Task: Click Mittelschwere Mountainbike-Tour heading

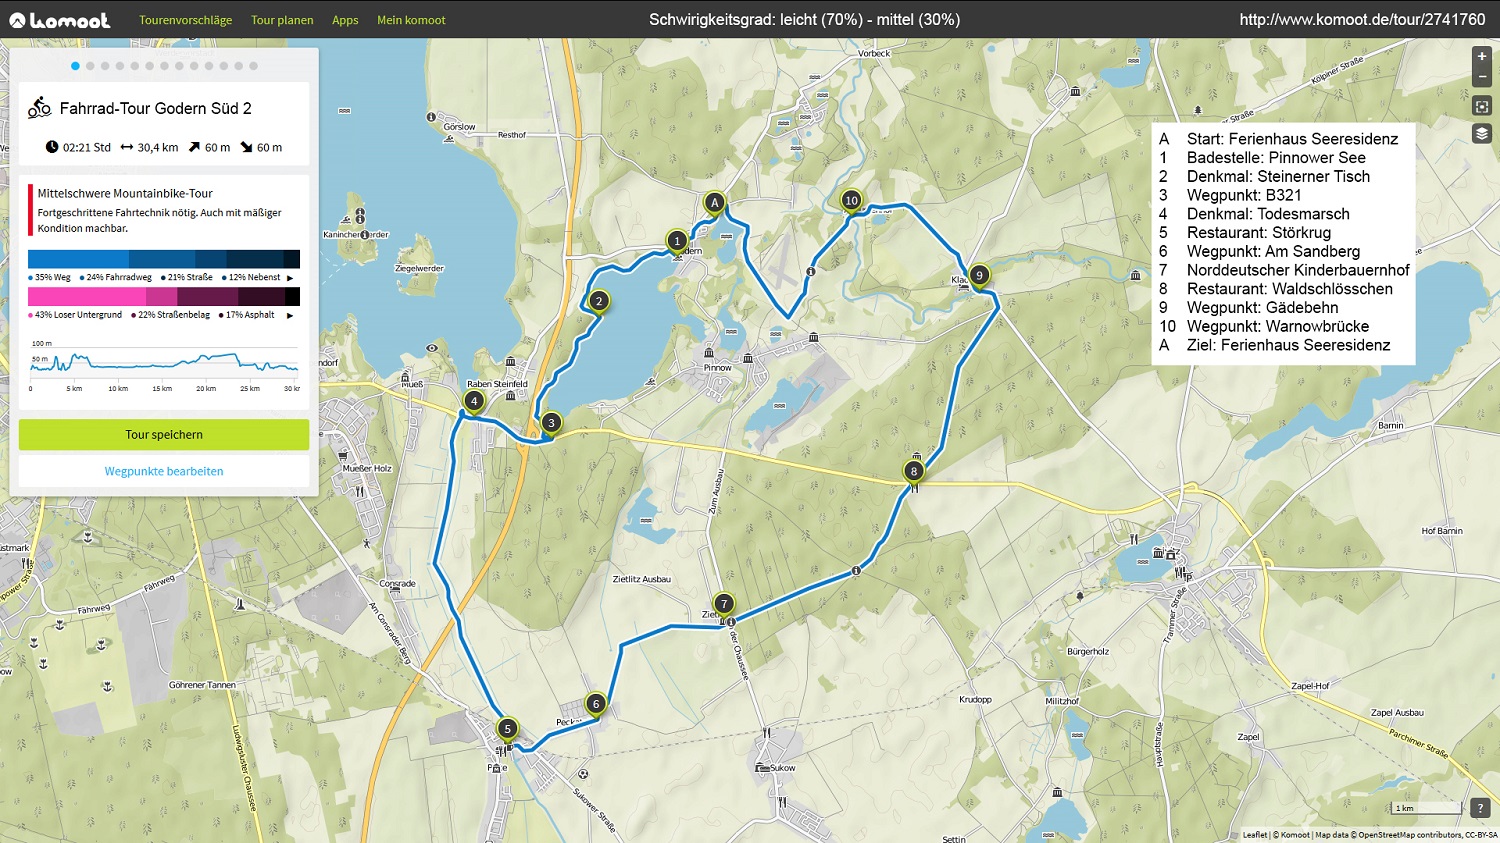Action: [125, 193]
